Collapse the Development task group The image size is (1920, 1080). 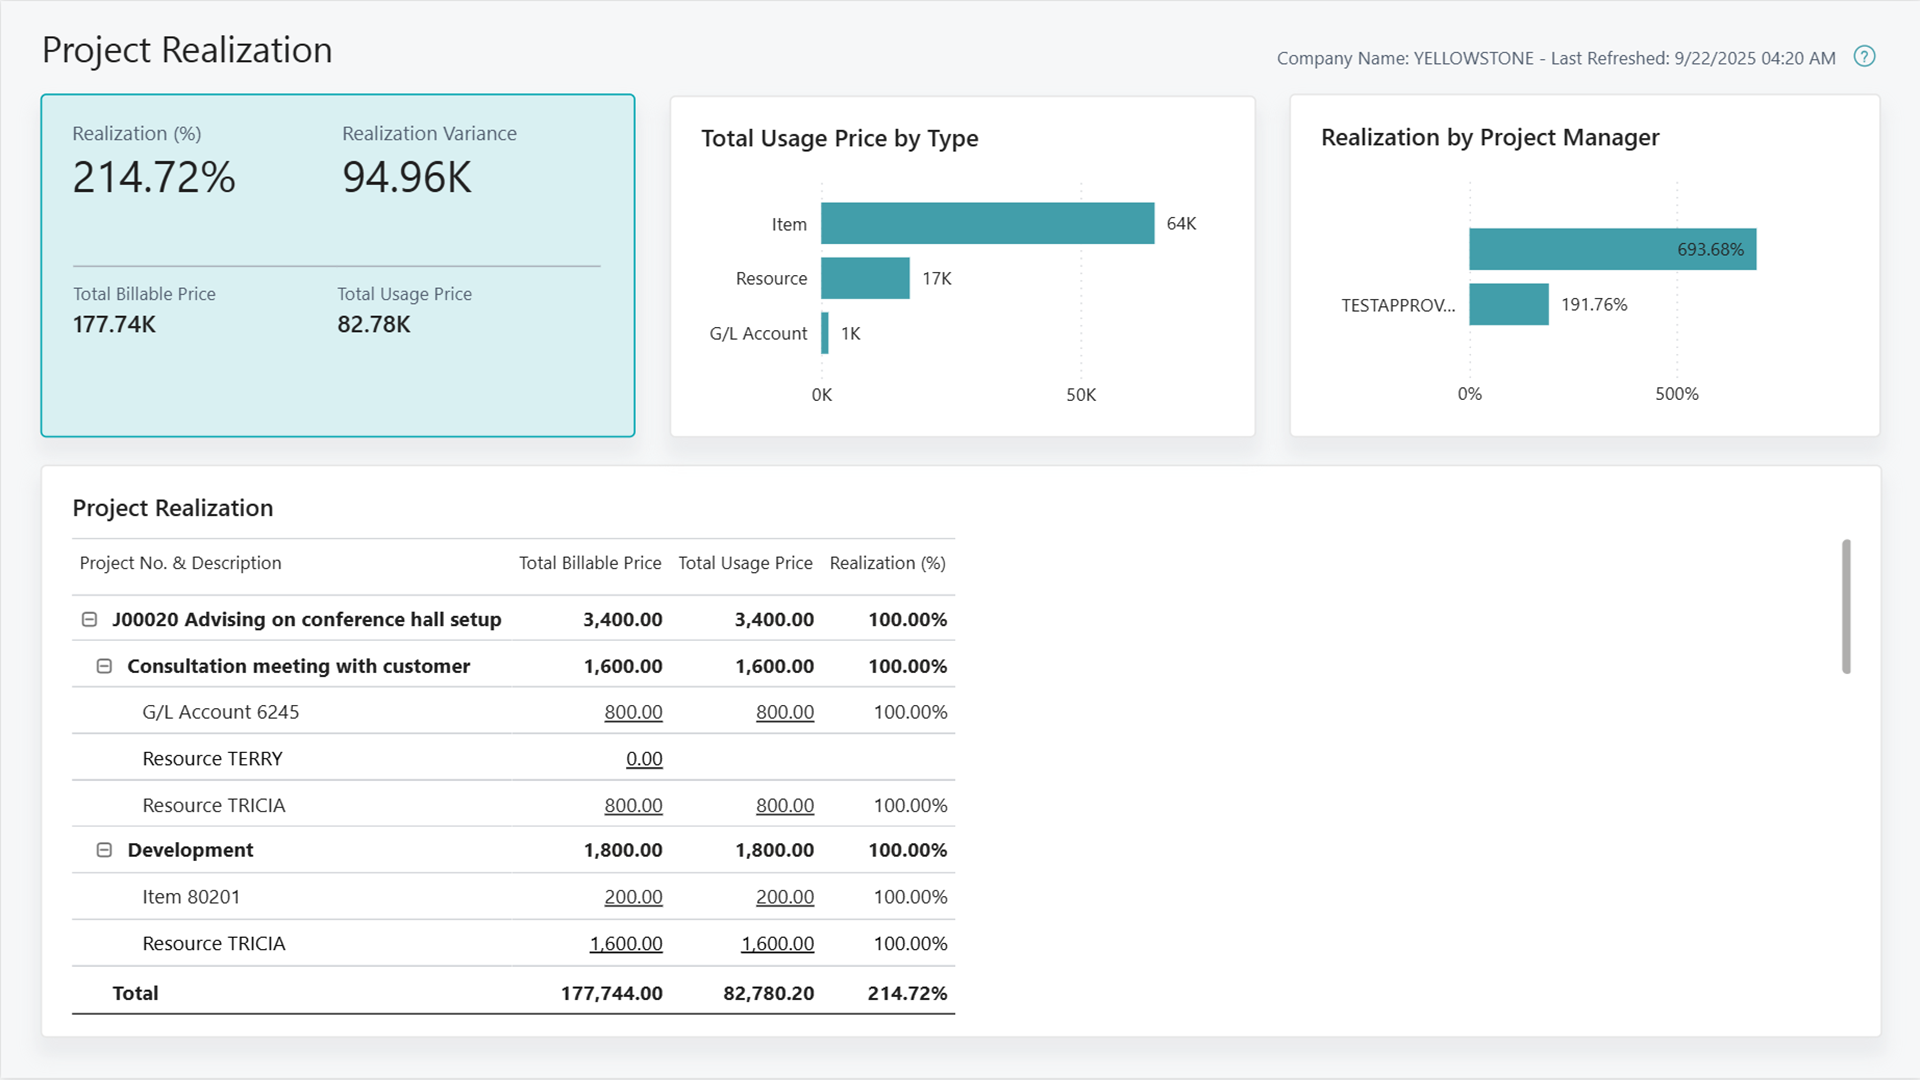point(104,849)
